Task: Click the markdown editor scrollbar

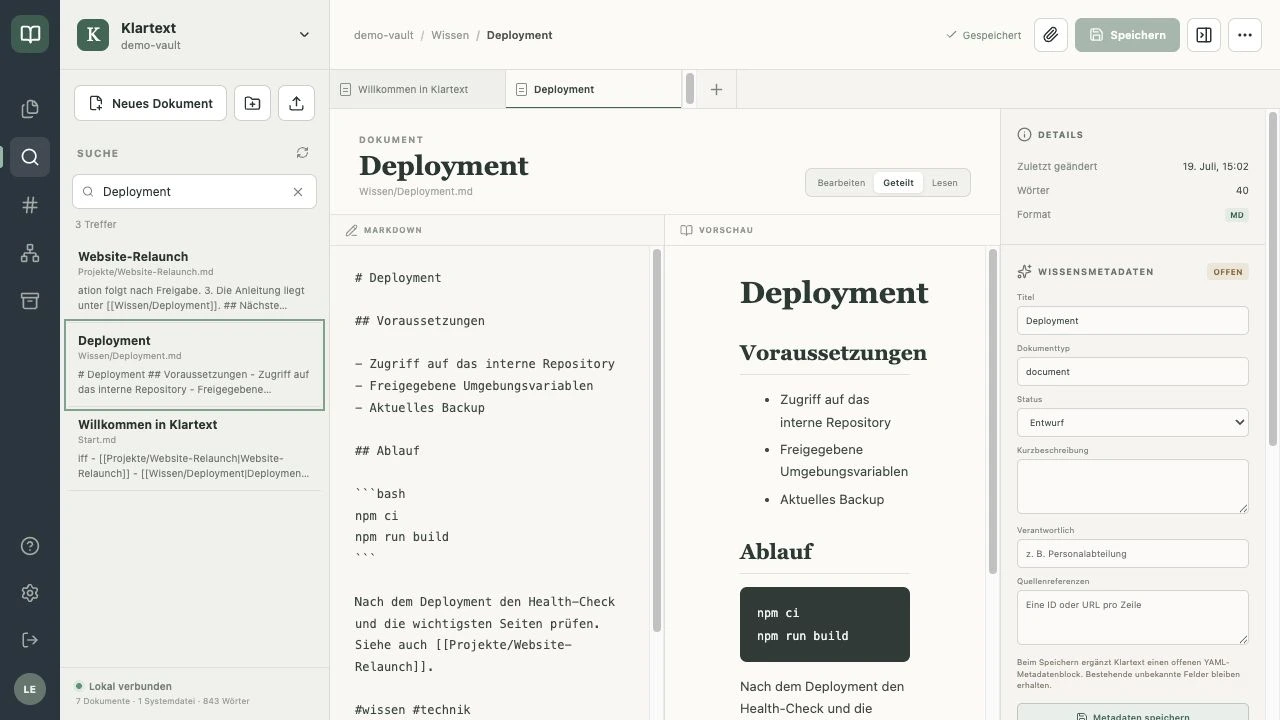Action: [x=657, y=440]
